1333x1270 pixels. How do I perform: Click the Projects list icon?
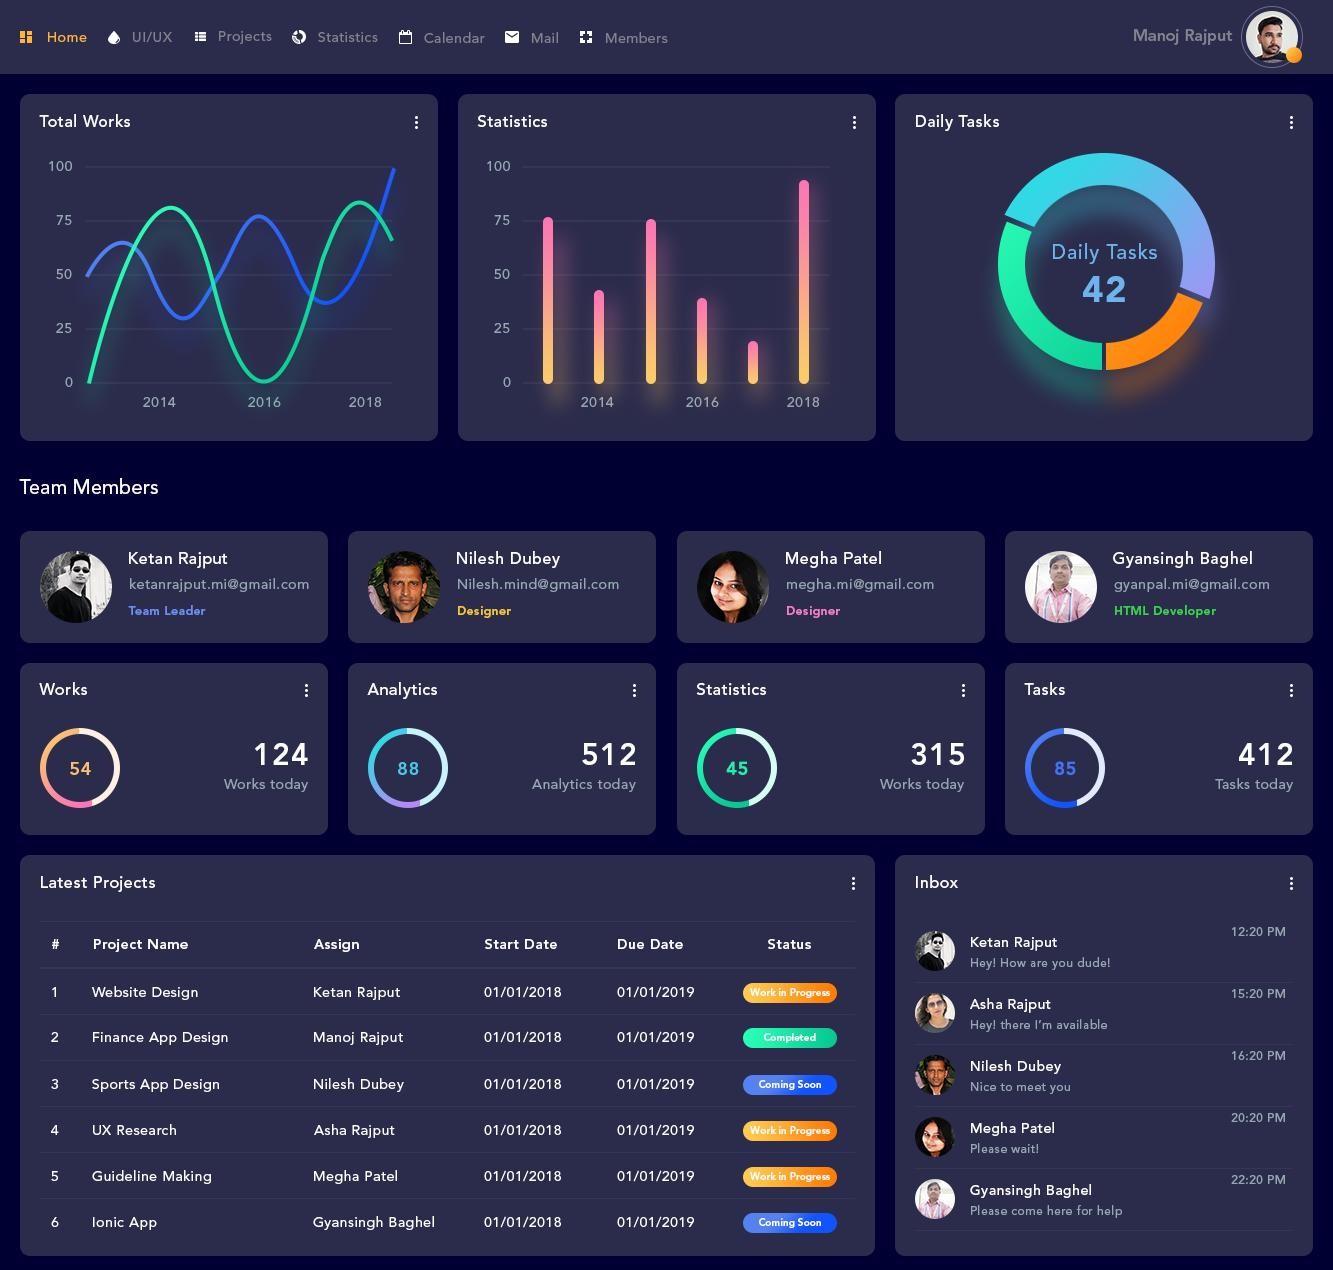click(x=200, y=37)
